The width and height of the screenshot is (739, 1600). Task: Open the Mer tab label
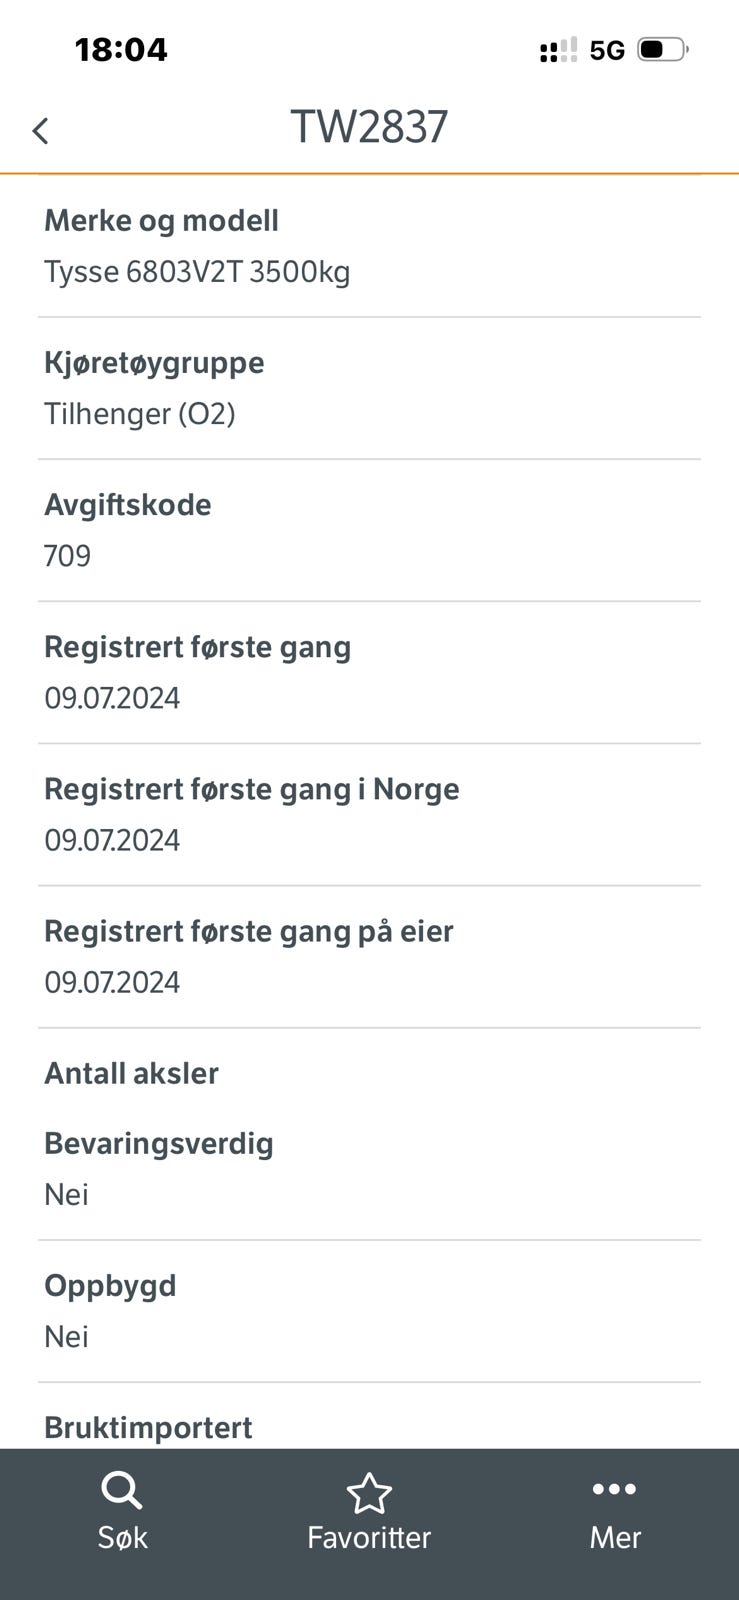click(x=614, y=1537)
